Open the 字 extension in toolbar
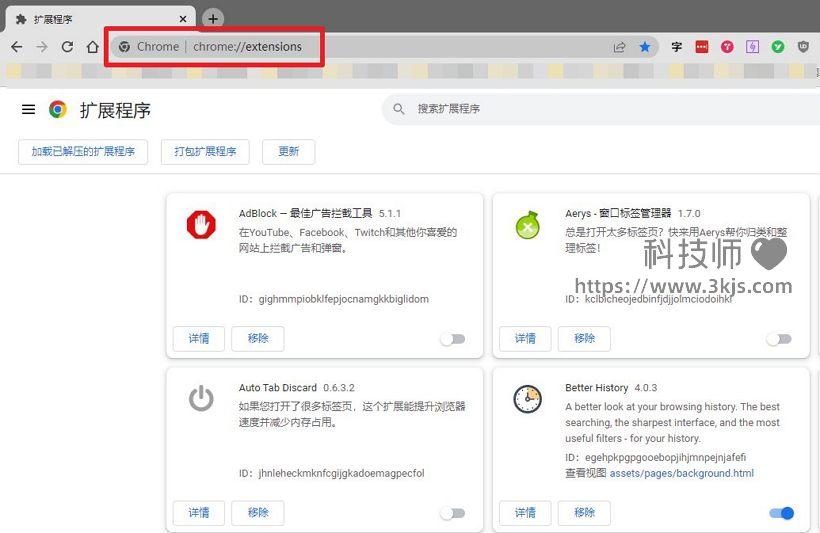Viewport: 820px width, 533px height. [676, 47]
